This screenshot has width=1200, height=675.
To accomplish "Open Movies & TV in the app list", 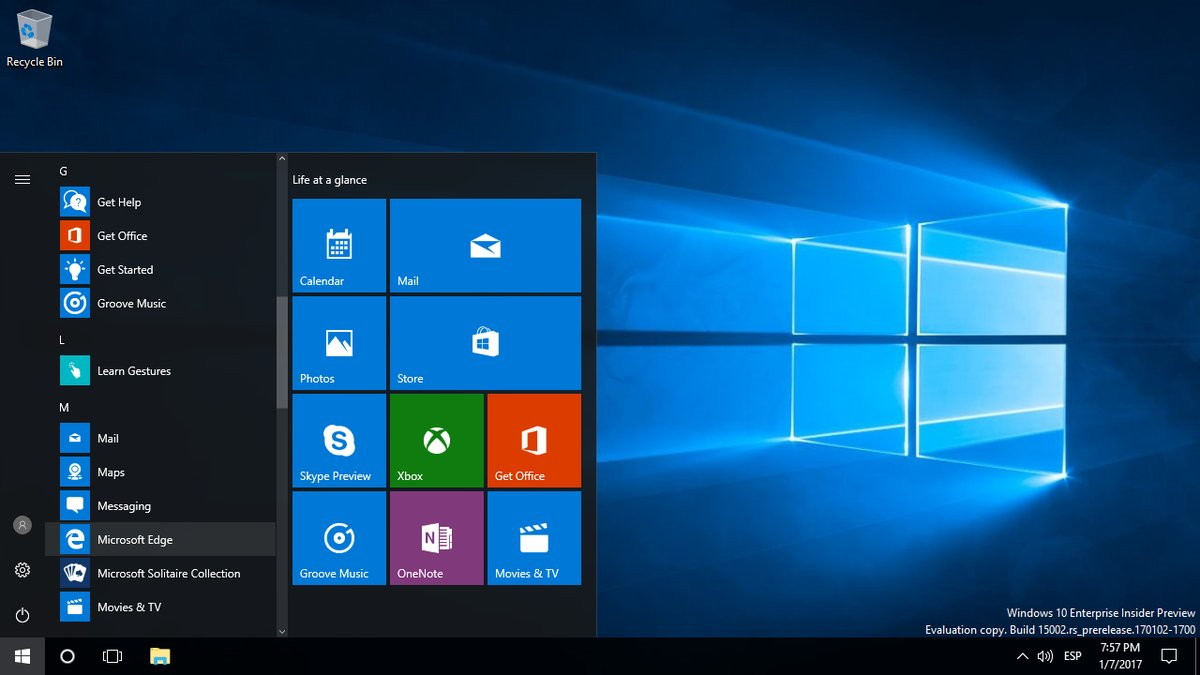I will coord(160,607).
